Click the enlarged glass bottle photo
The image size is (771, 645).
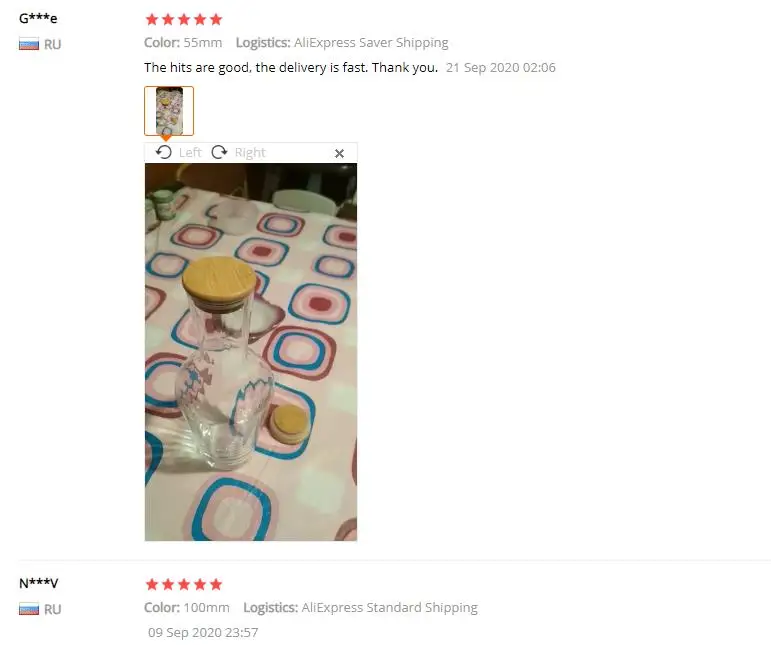(x=251, y=352)
